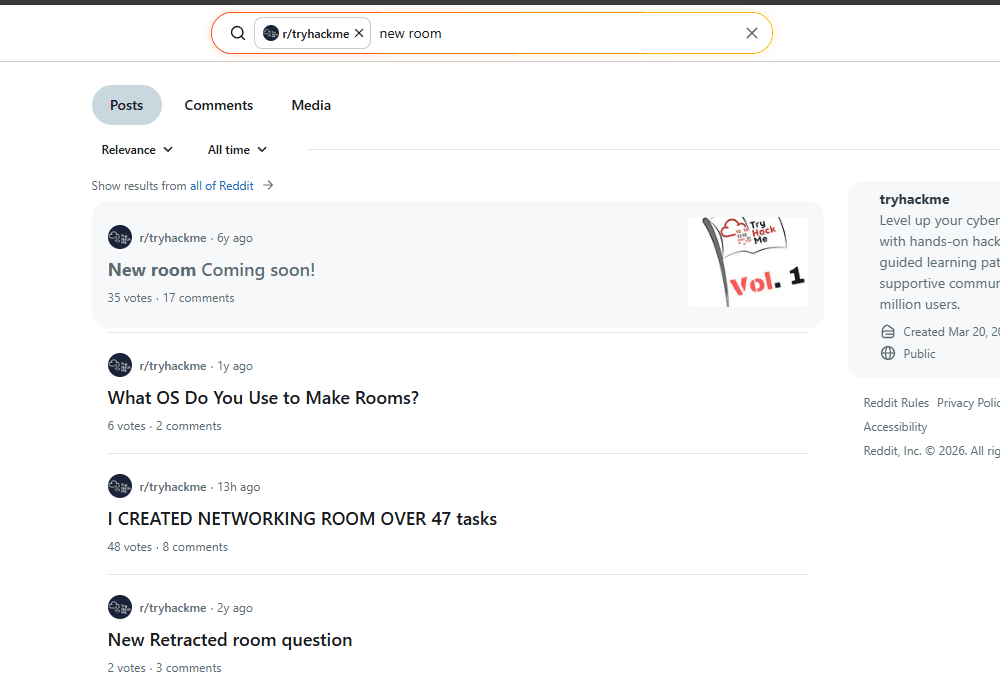
Task: Click avatar on What OS Do You Use post
Action: click(x=120, y=366)
